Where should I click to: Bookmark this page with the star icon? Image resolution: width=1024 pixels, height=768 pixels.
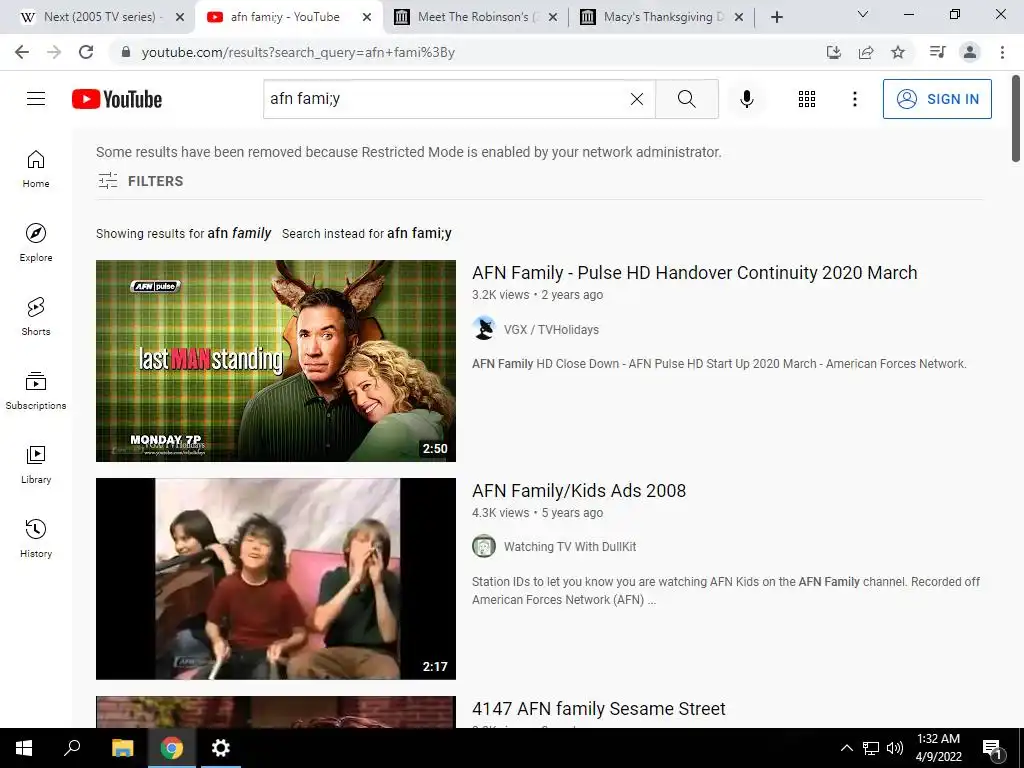pyautogui.click(x=898, y=52)
